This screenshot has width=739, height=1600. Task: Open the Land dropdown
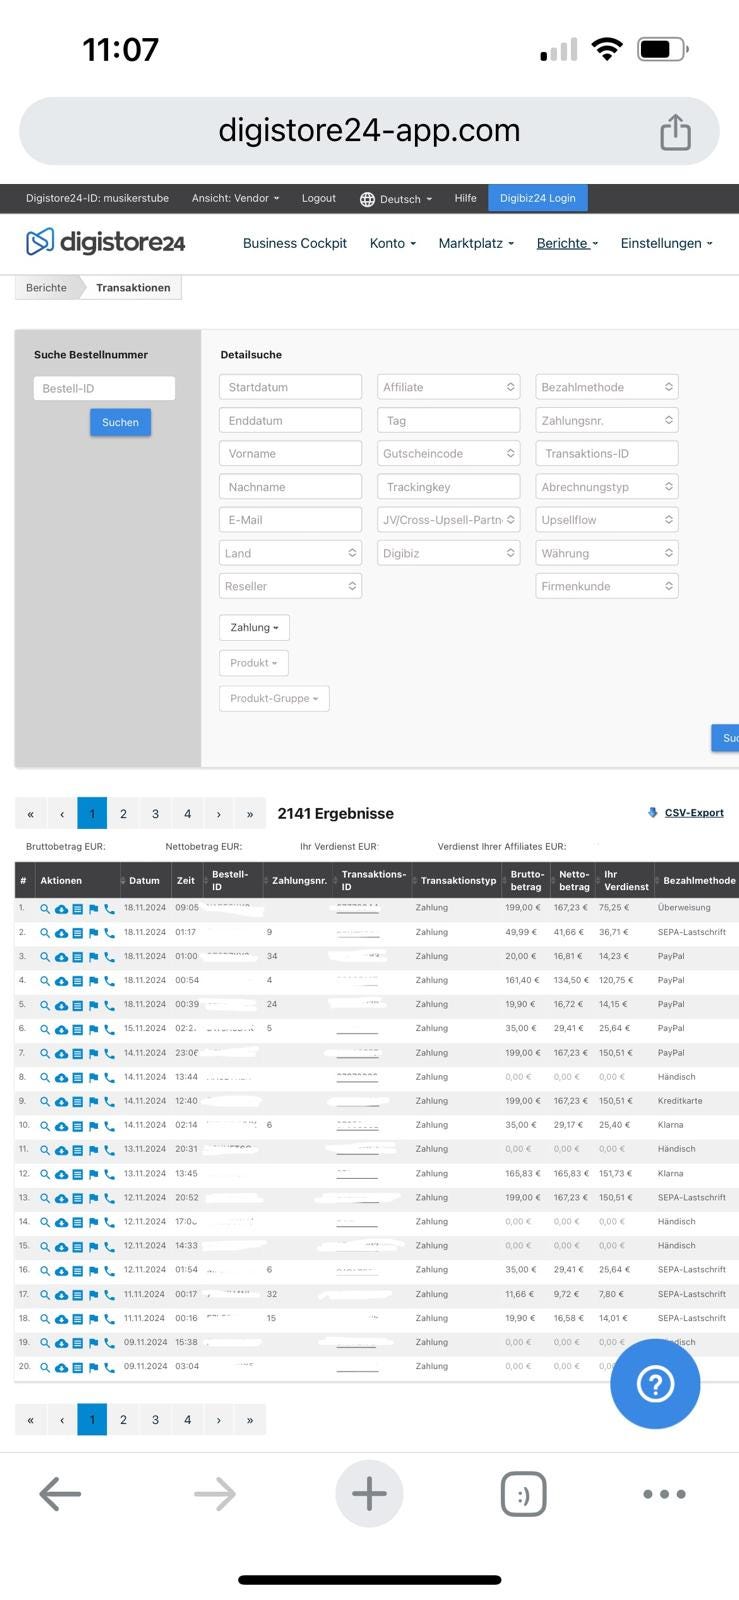click(290, 553)
